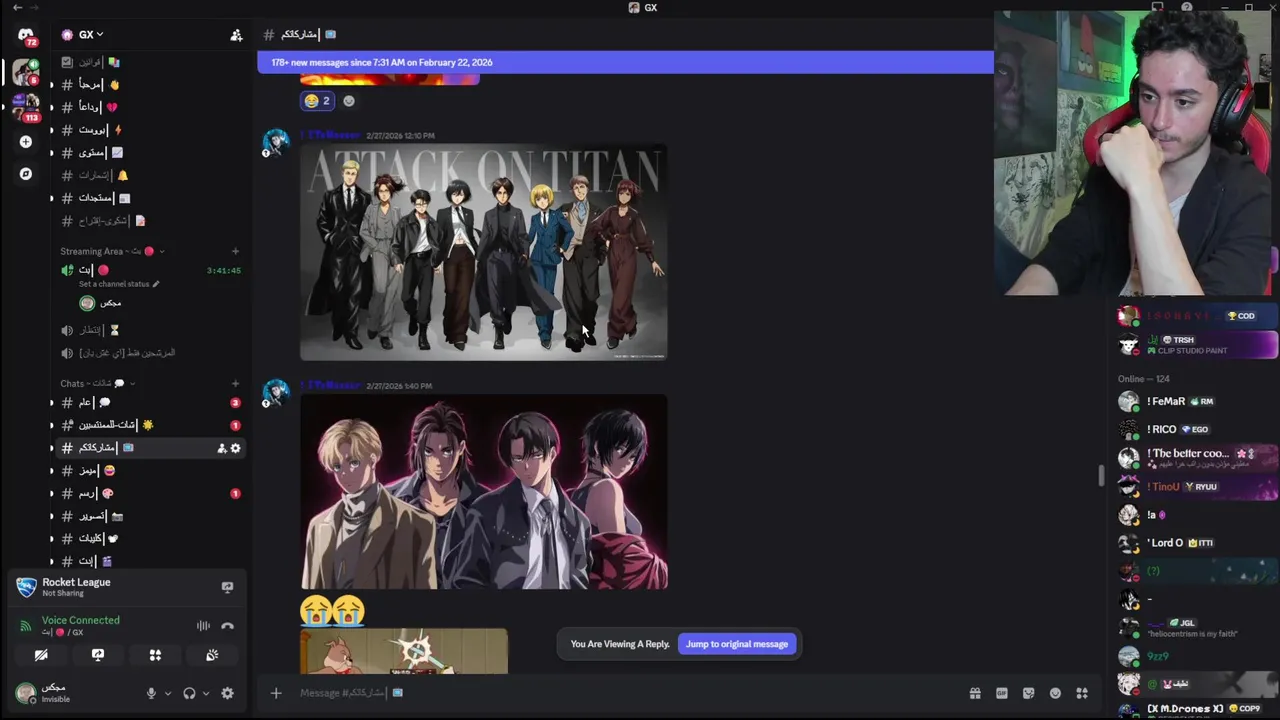Toggle noise suppression waveform icon
The height and width of the screenshot is (720, 1280).
click(x=203, y=626)
